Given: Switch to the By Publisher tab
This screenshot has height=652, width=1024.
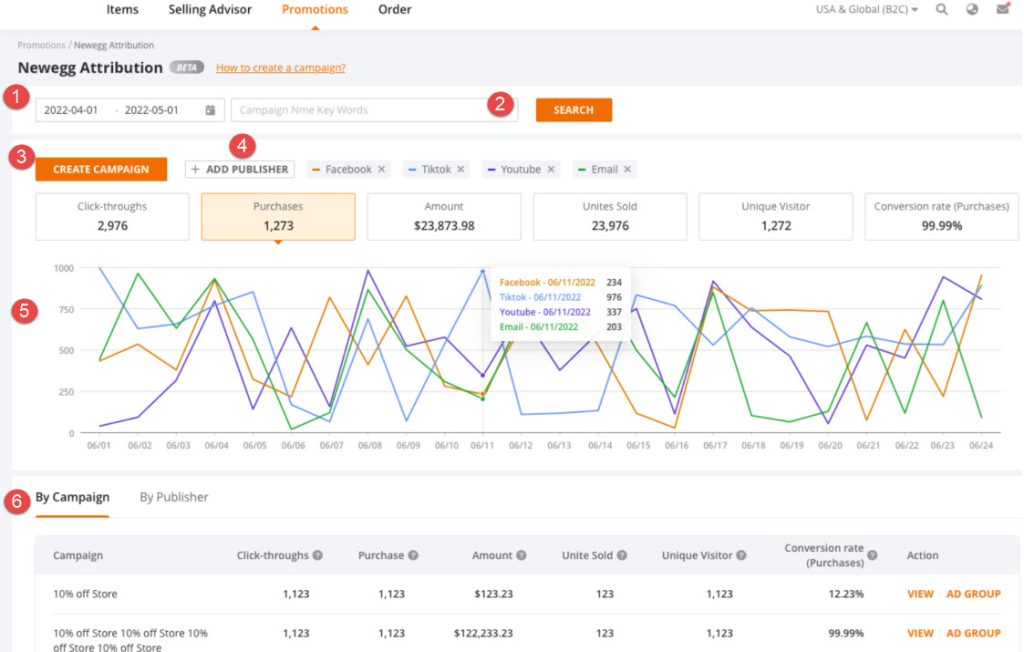Looking at the screenshot, I should (174, 496).
